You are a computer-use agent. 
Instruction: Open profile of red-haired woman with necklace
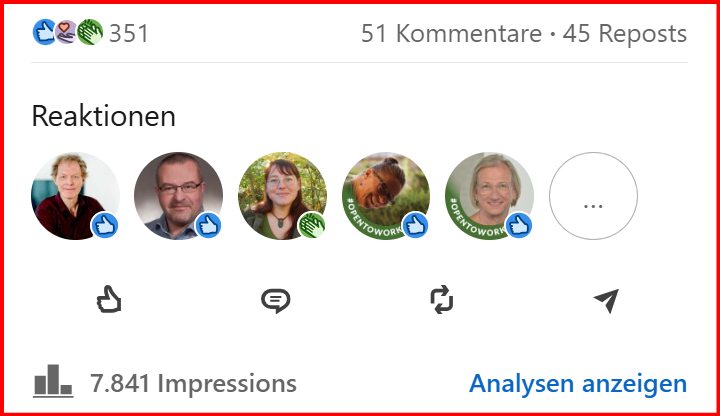(282, 196)
